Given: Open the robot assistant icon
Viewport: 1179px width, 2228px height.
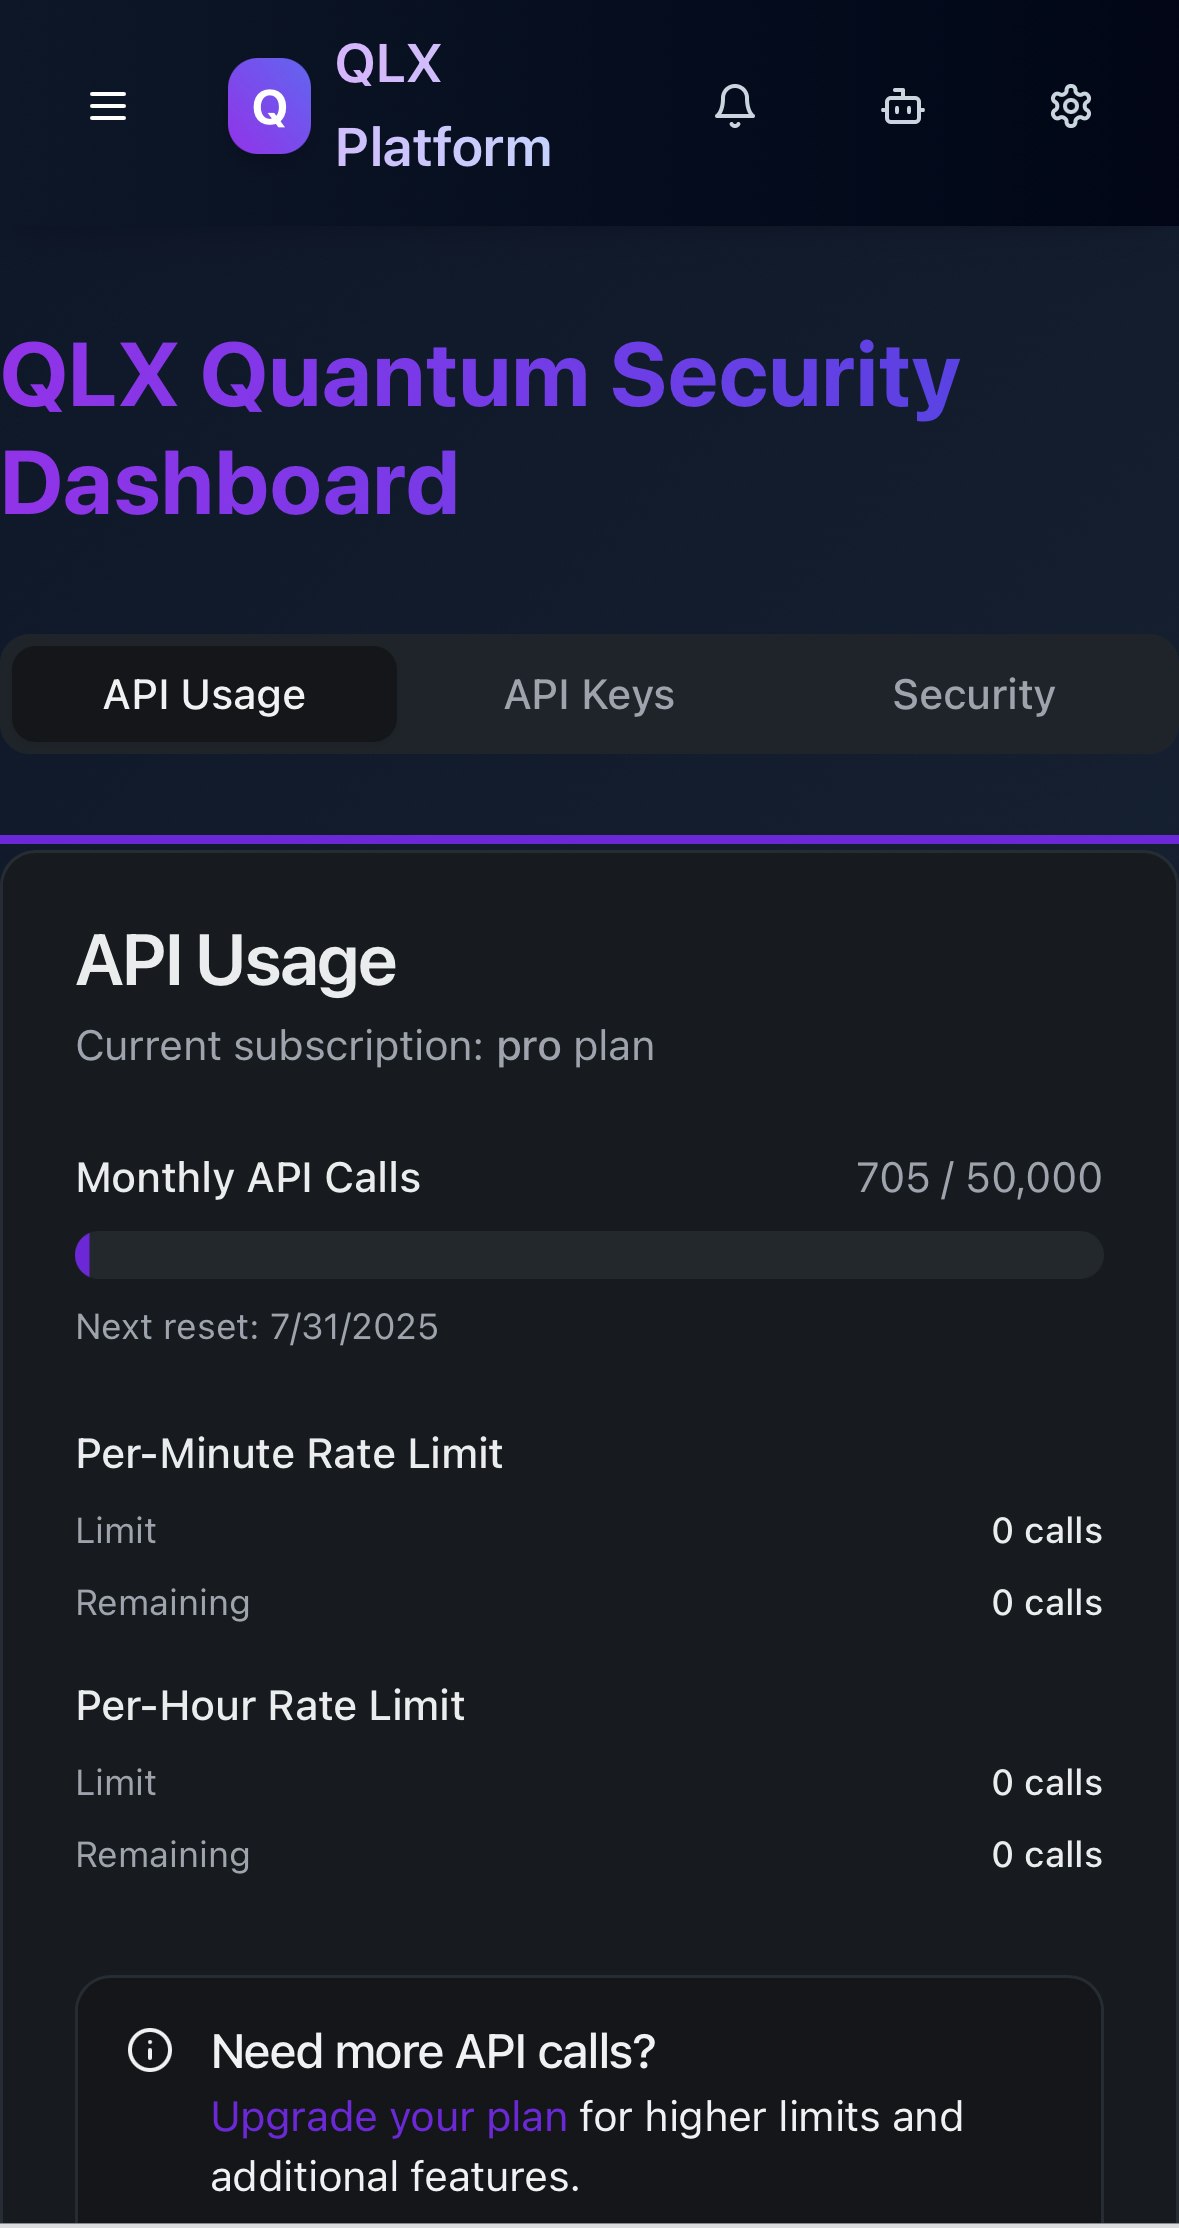Looking at the screenshot, I should point(903,106).
